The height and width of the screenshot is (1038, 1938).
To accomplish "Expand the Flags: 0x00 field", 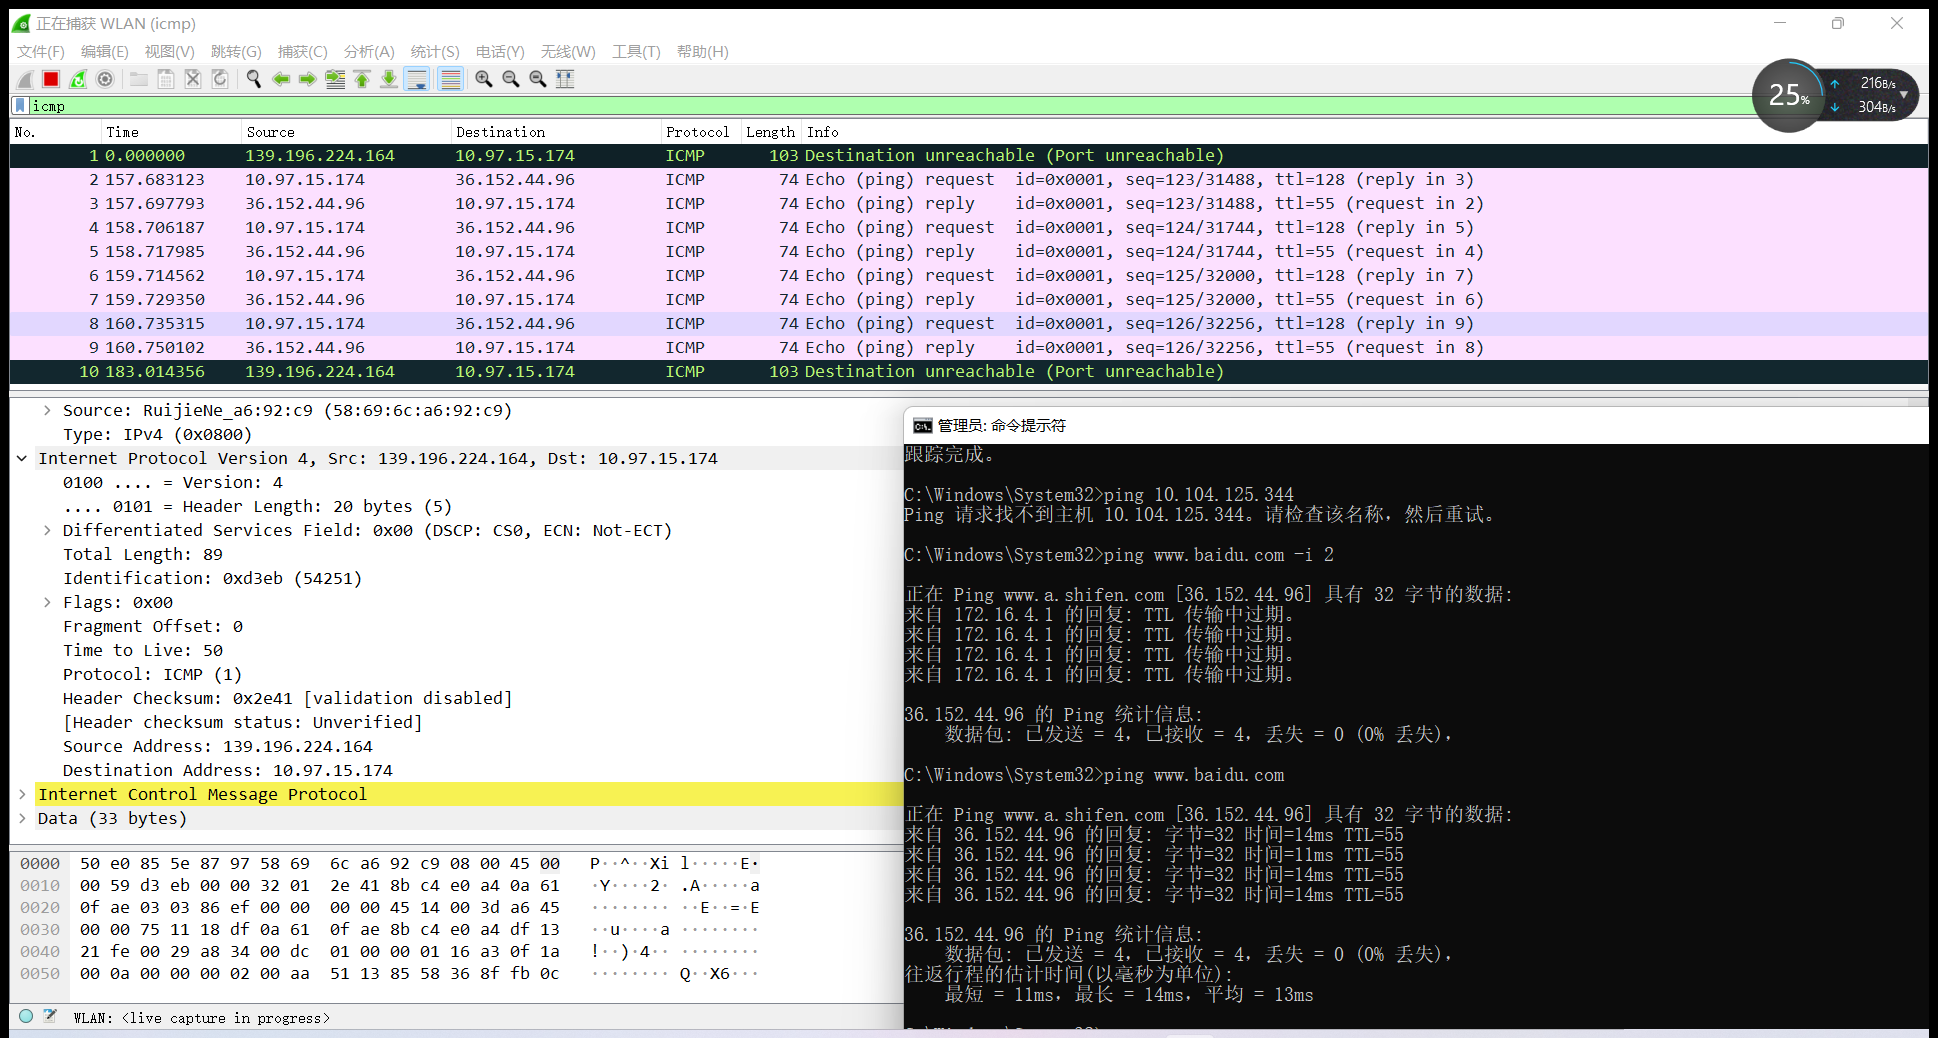I will pos(47,602).
